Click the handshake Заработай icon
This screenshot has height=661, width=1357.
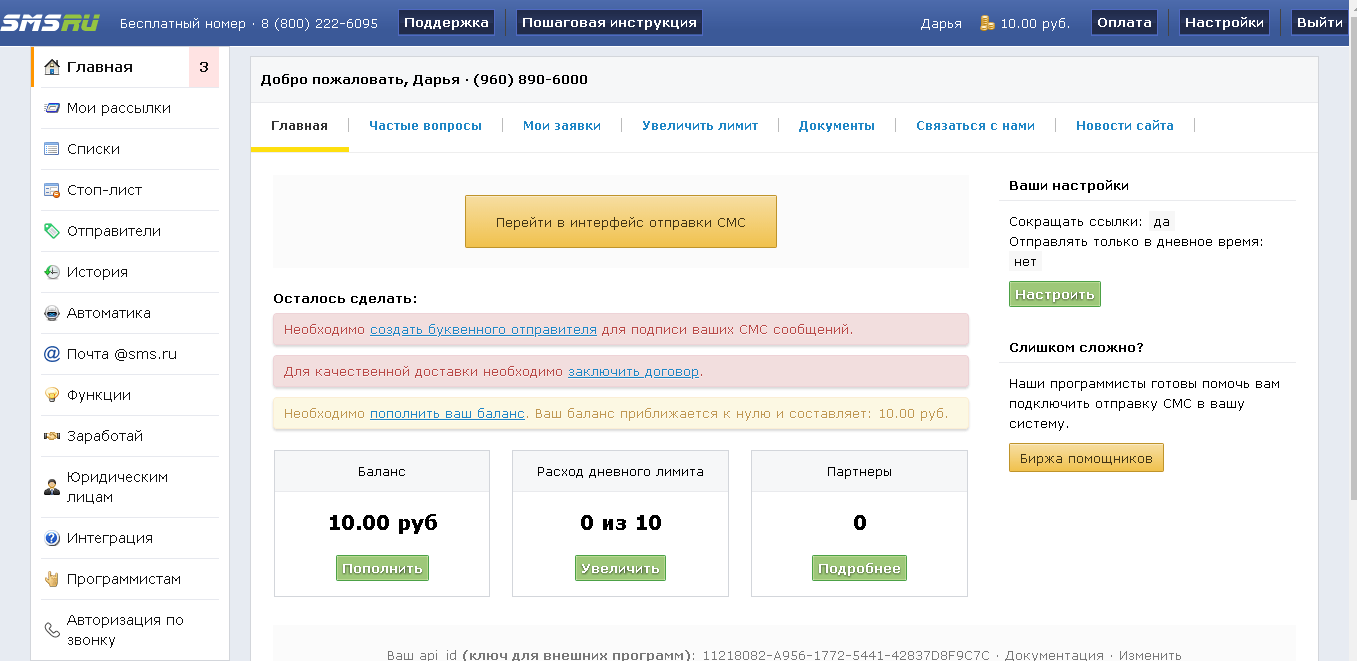pyautogui.click(x=52, y=436)
